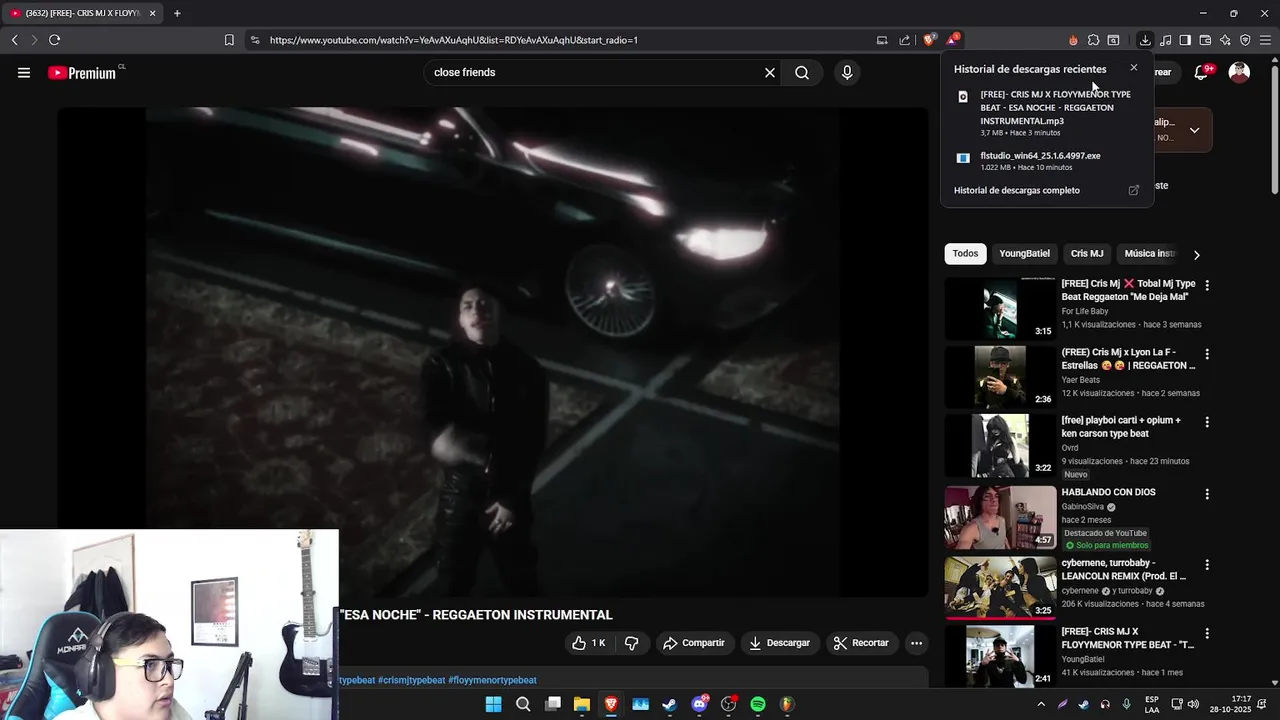Screen dimensions: 1280x720
Task: Click the Recortar clip button
Action: tap(861, 643)
